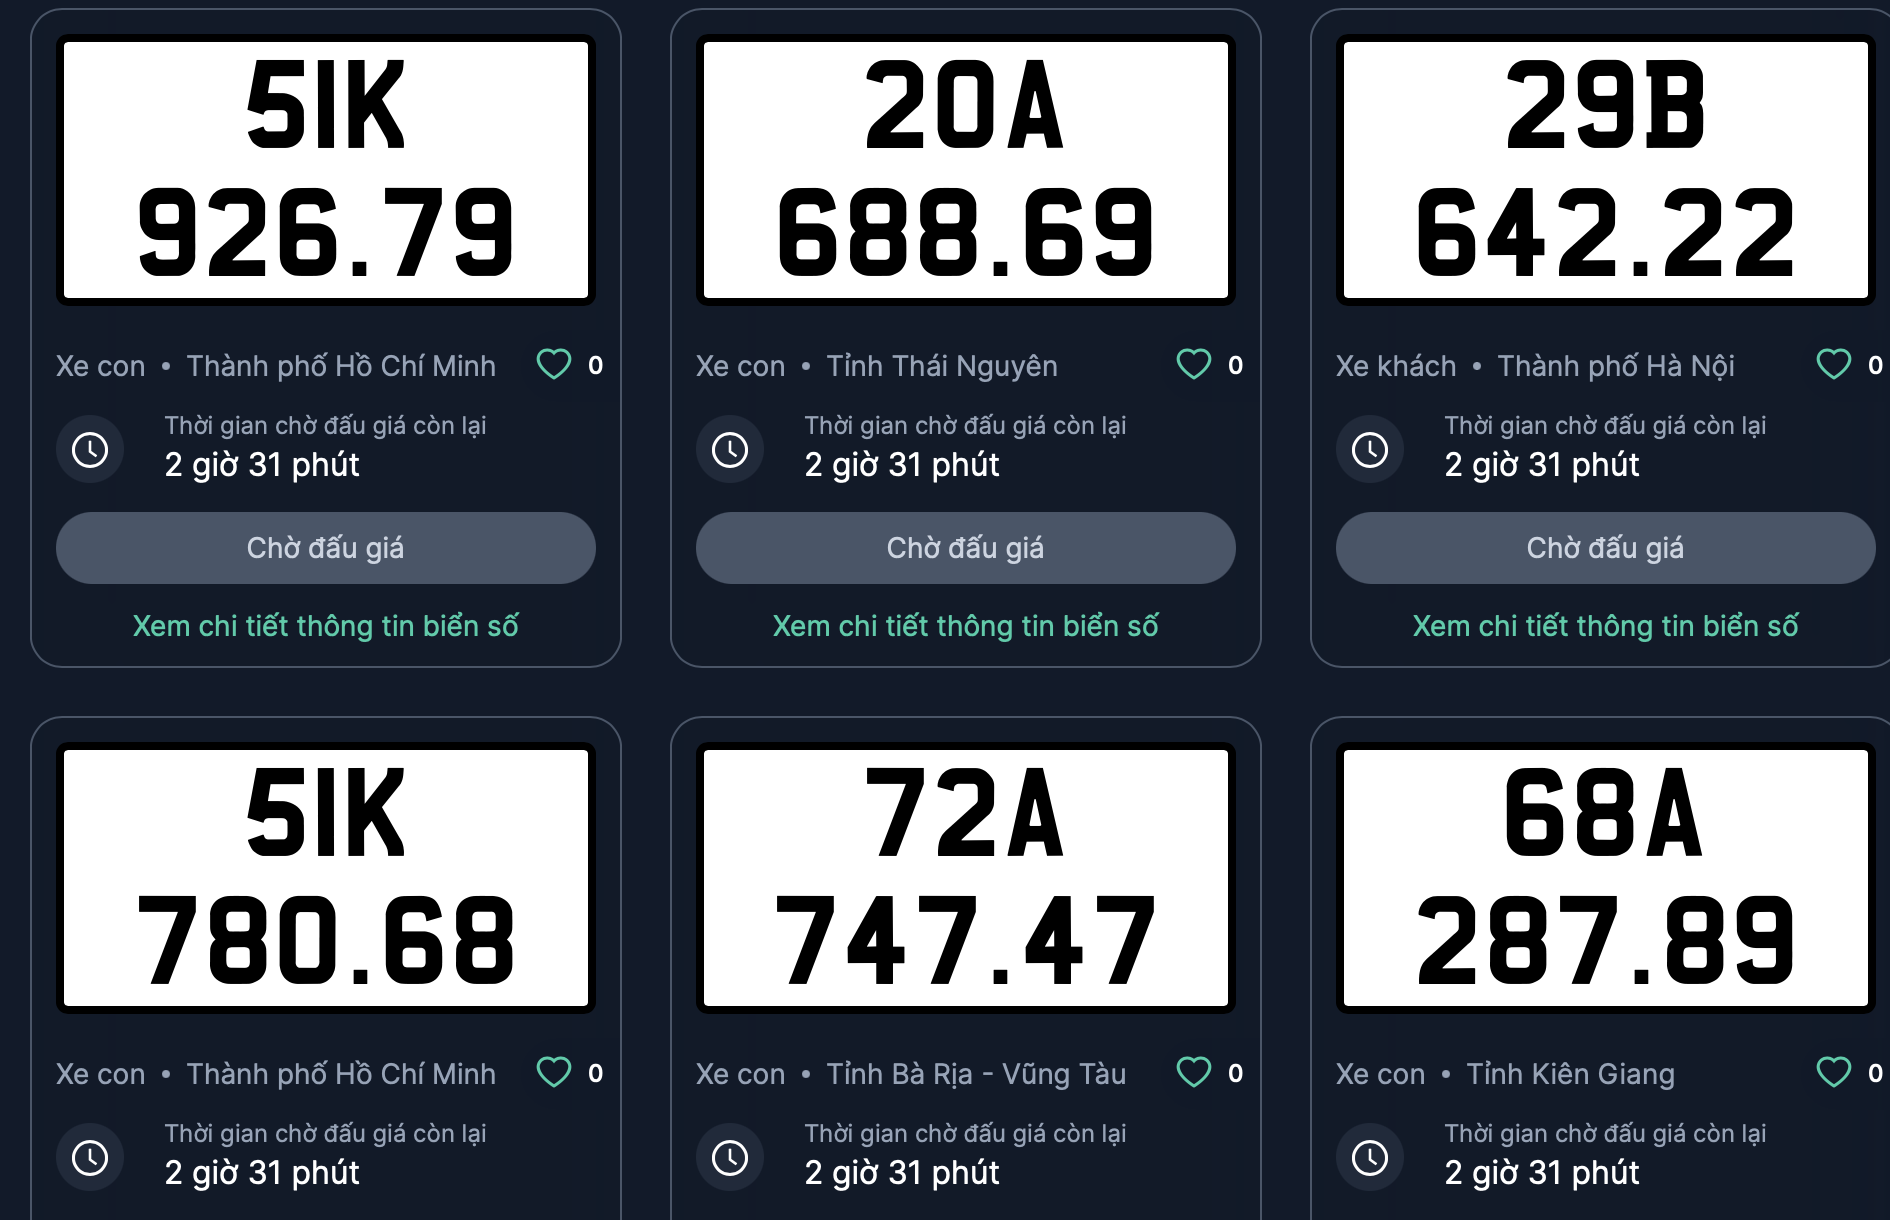Click the 68A 287.89 license plate image

[1606, 878]
